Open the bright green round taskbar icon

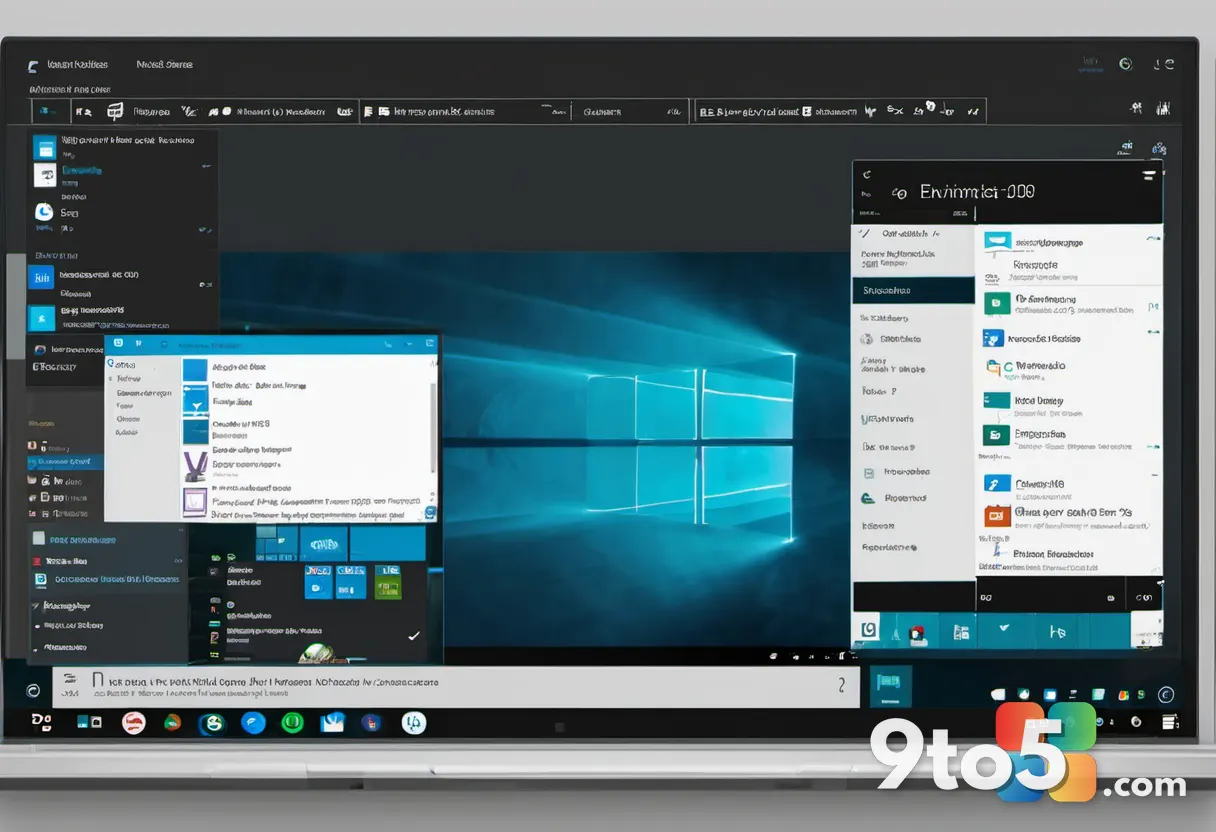click(292, 722)
